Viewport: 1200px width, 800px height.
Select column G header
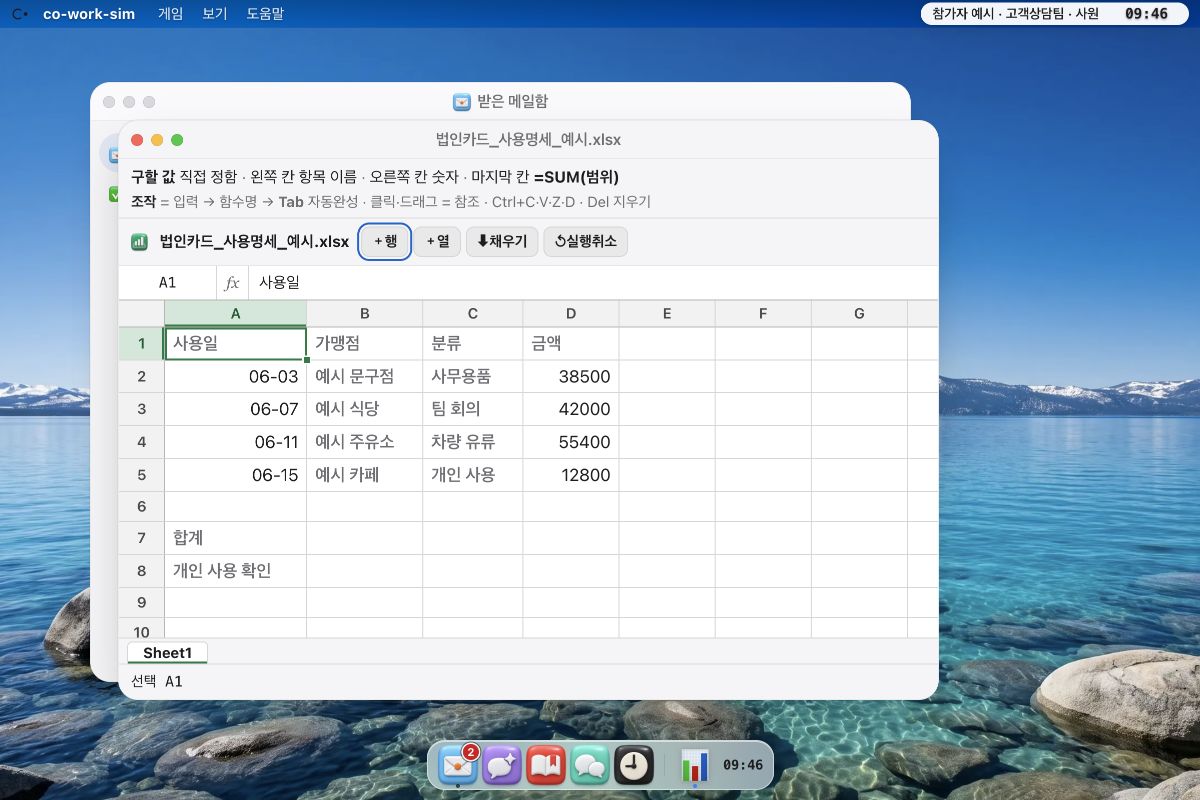(x=859, y=313)
